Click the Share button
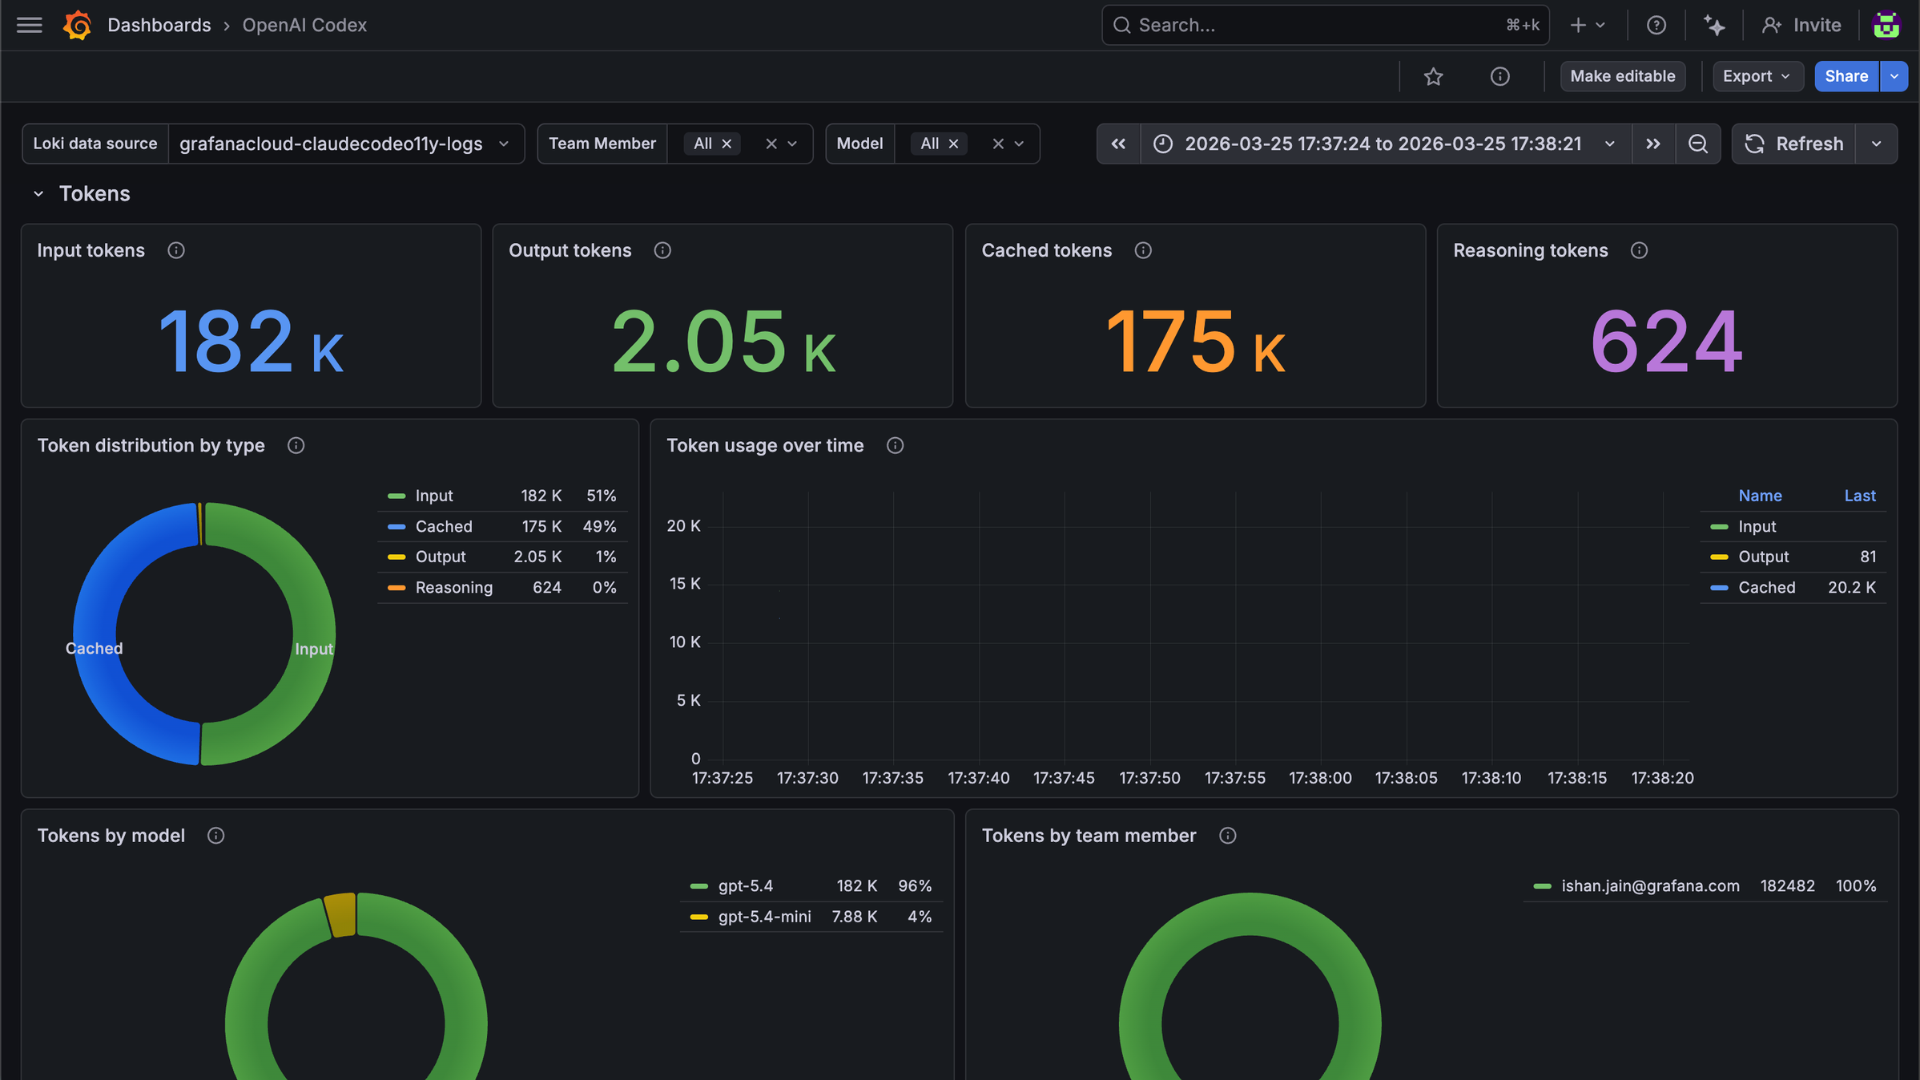 (1845, 77)
